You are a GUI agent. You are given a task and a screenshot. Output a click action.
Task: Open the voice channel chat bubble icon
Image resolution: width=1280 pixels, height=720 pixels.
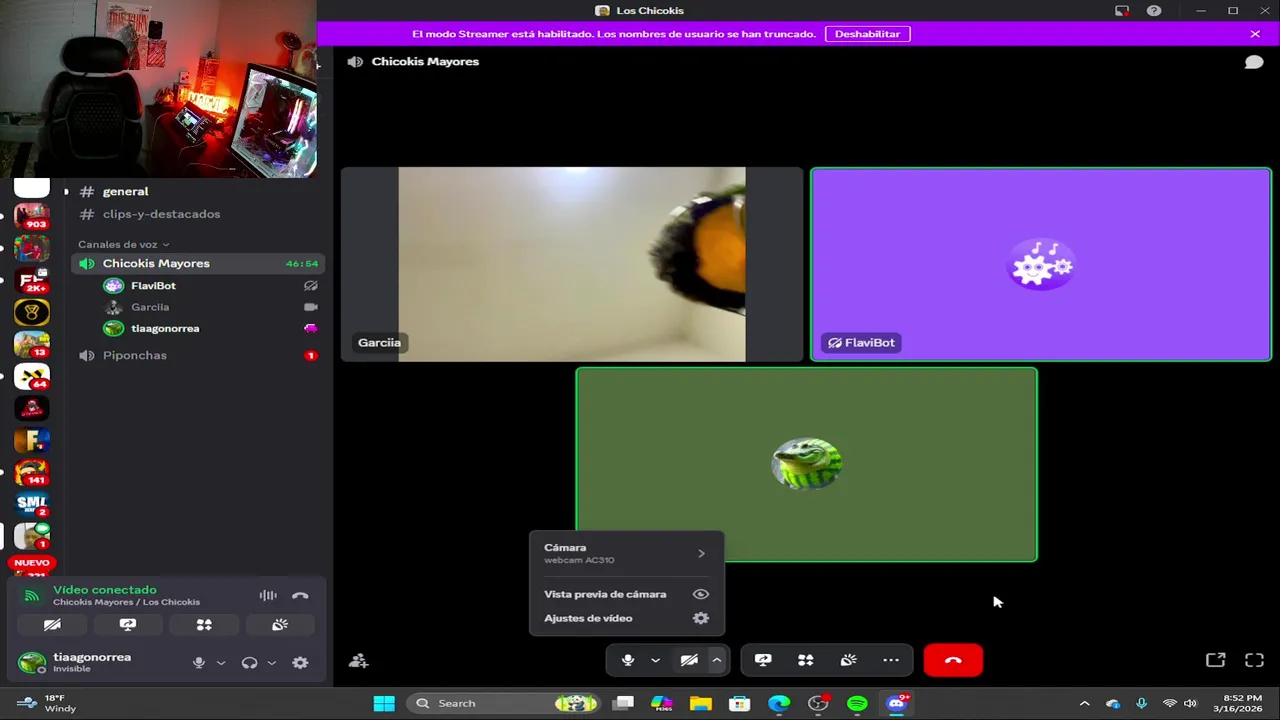coord(1253,62)
